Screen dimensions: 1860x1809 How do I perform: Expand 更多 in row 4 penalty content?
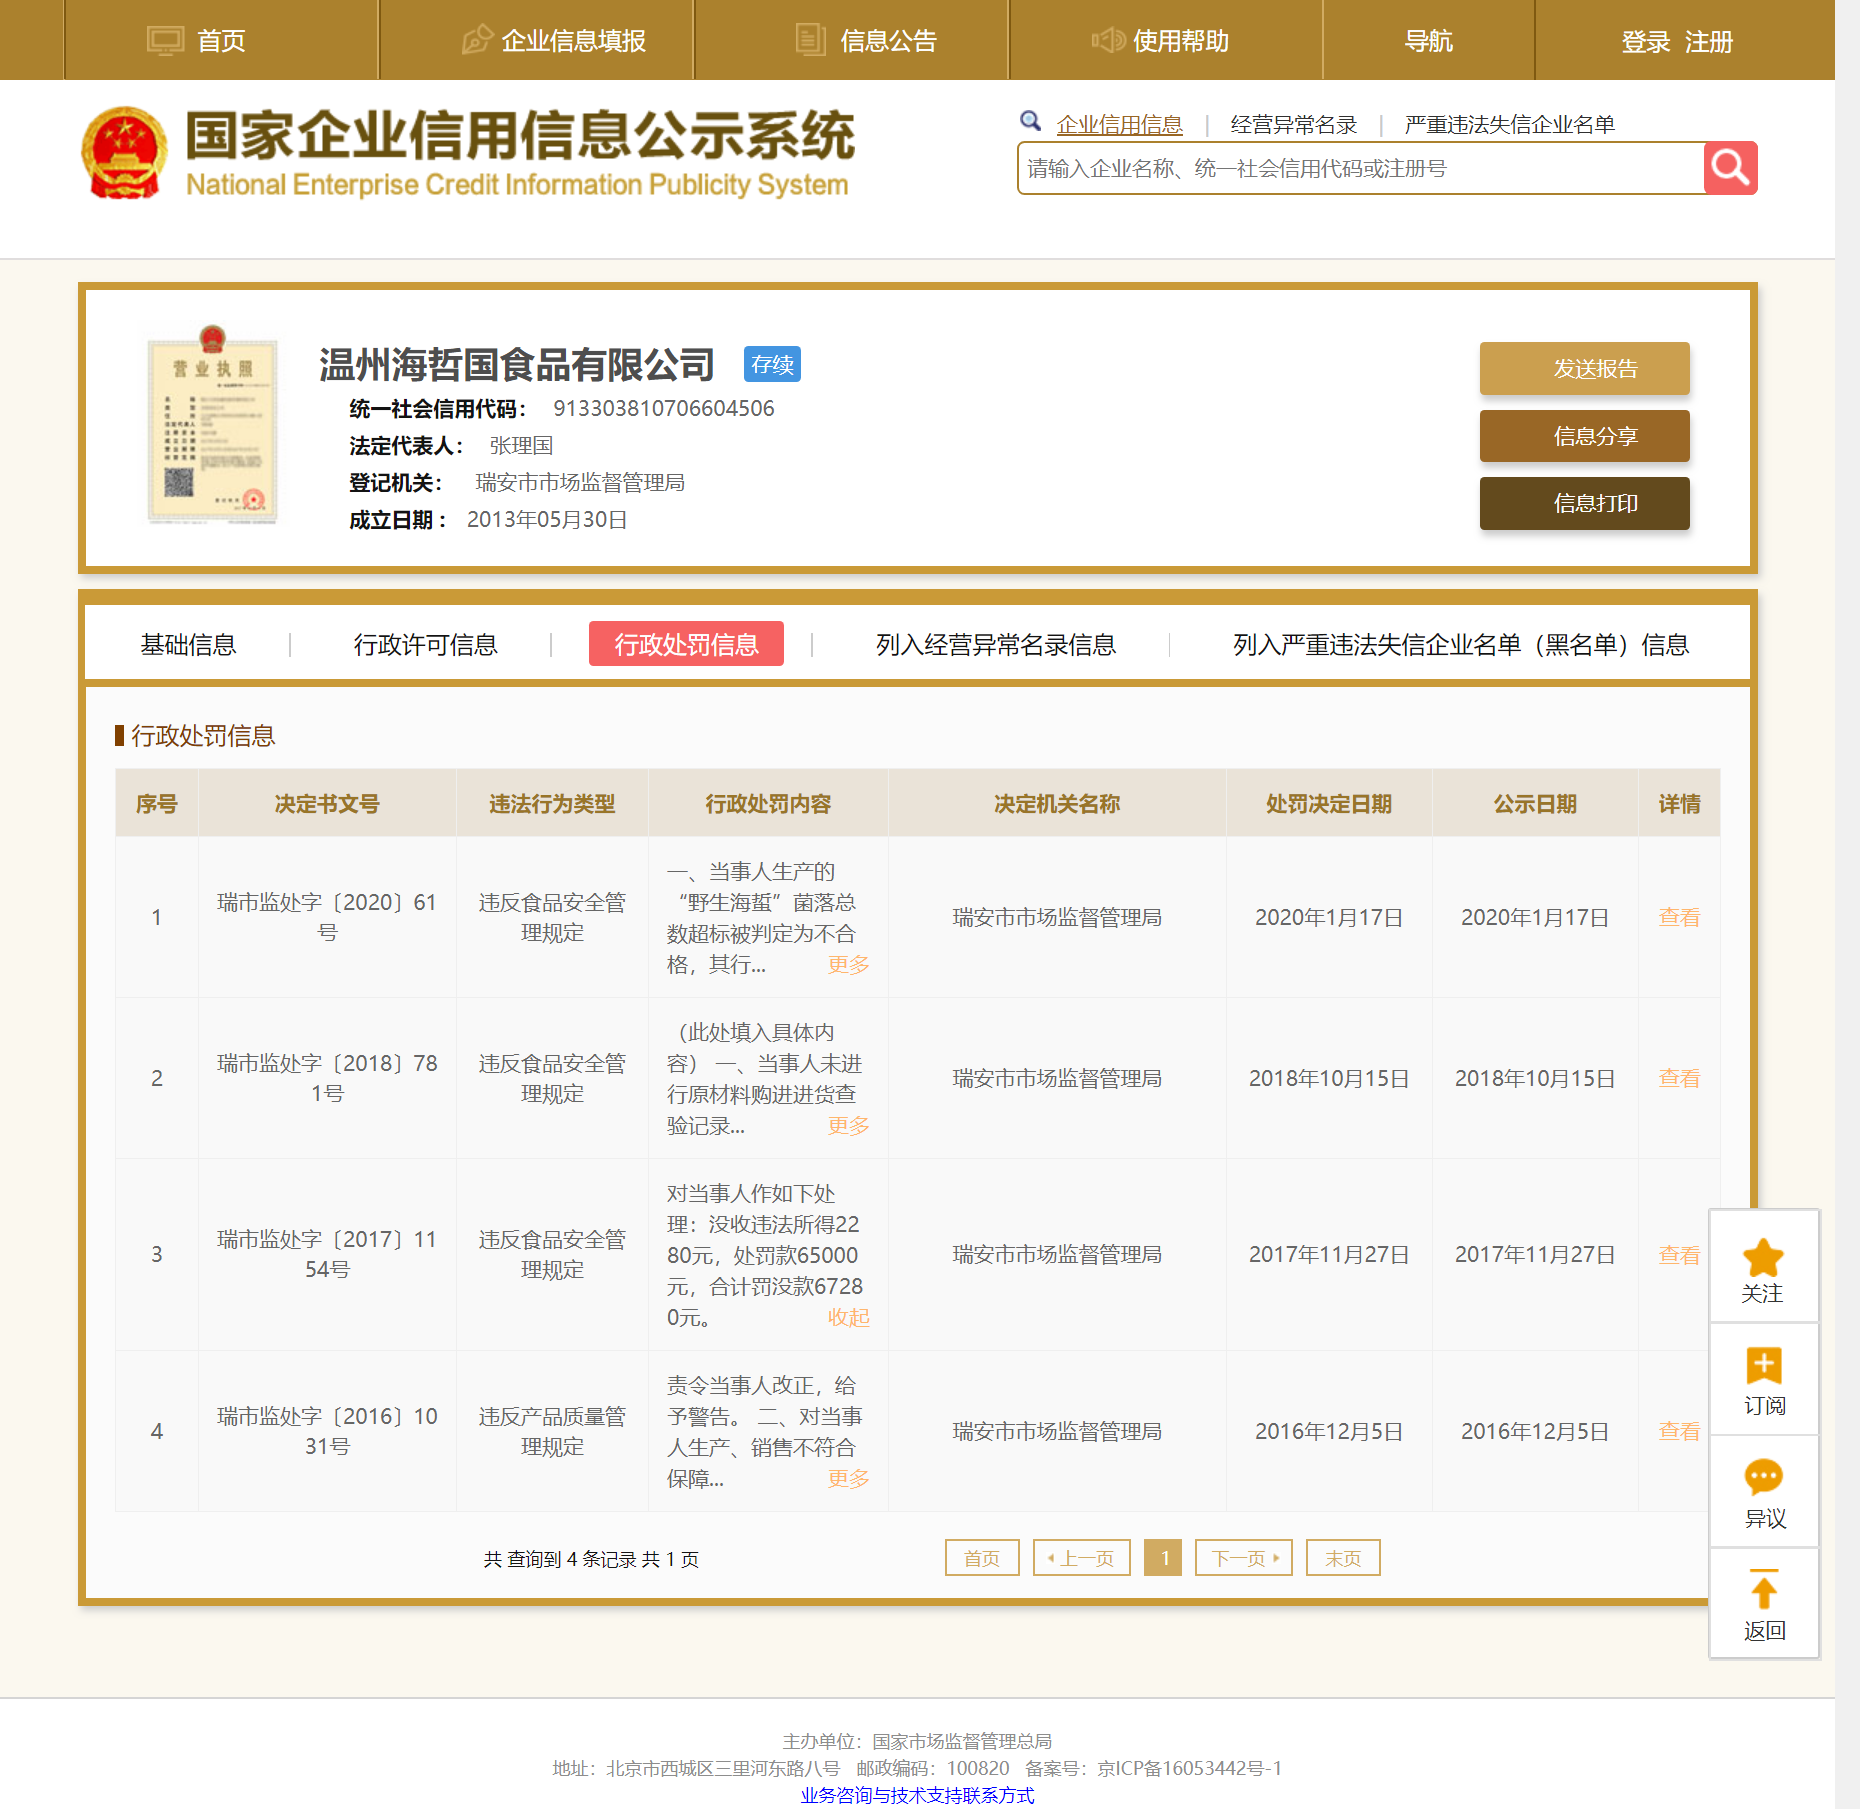[849, 1479]
